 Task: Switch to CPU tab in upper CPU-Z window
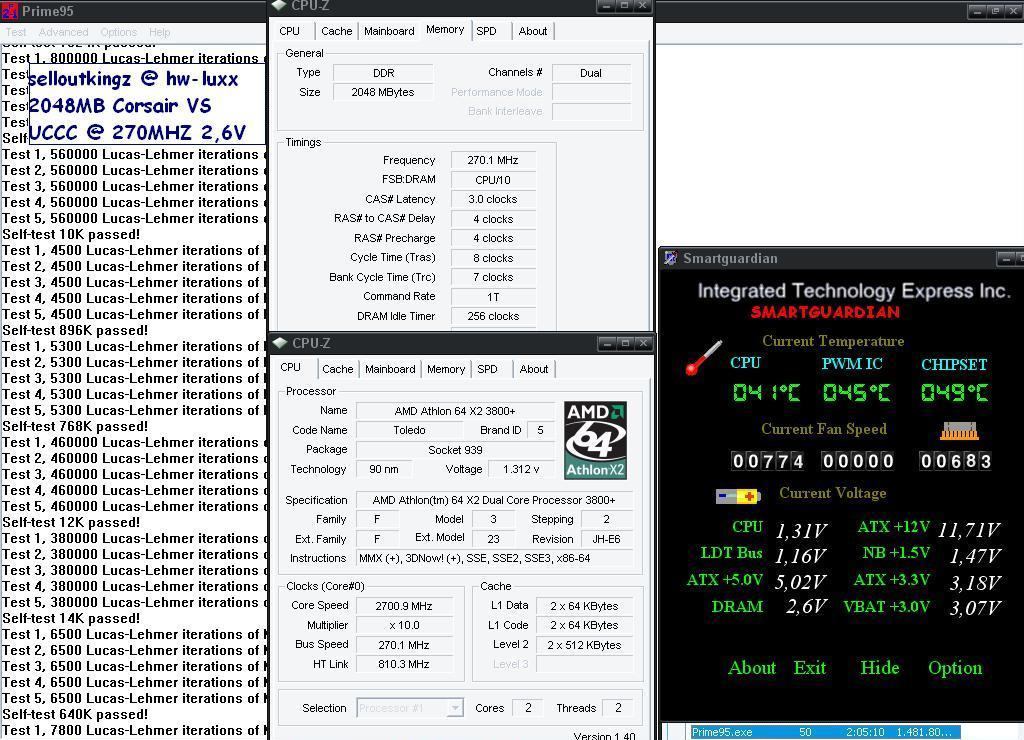289,31
